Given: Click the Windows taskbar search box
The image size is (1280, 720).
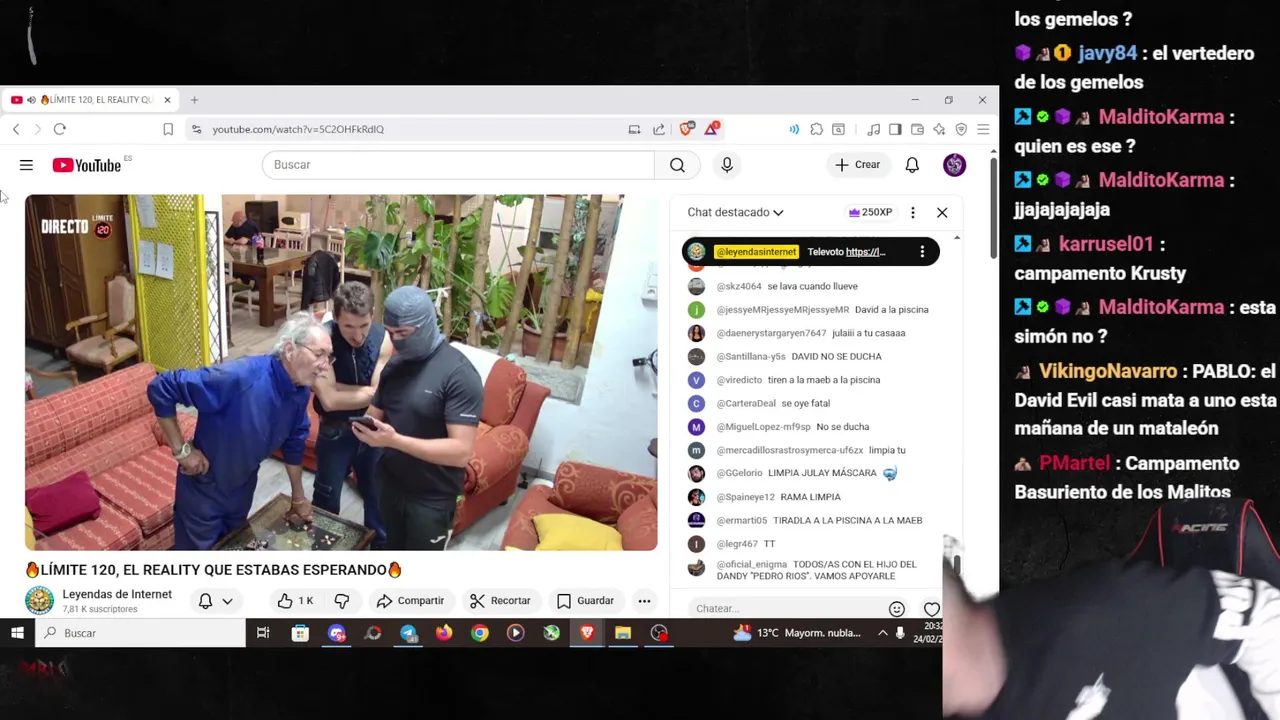Looking at the screenshot, I should point(140,633).
